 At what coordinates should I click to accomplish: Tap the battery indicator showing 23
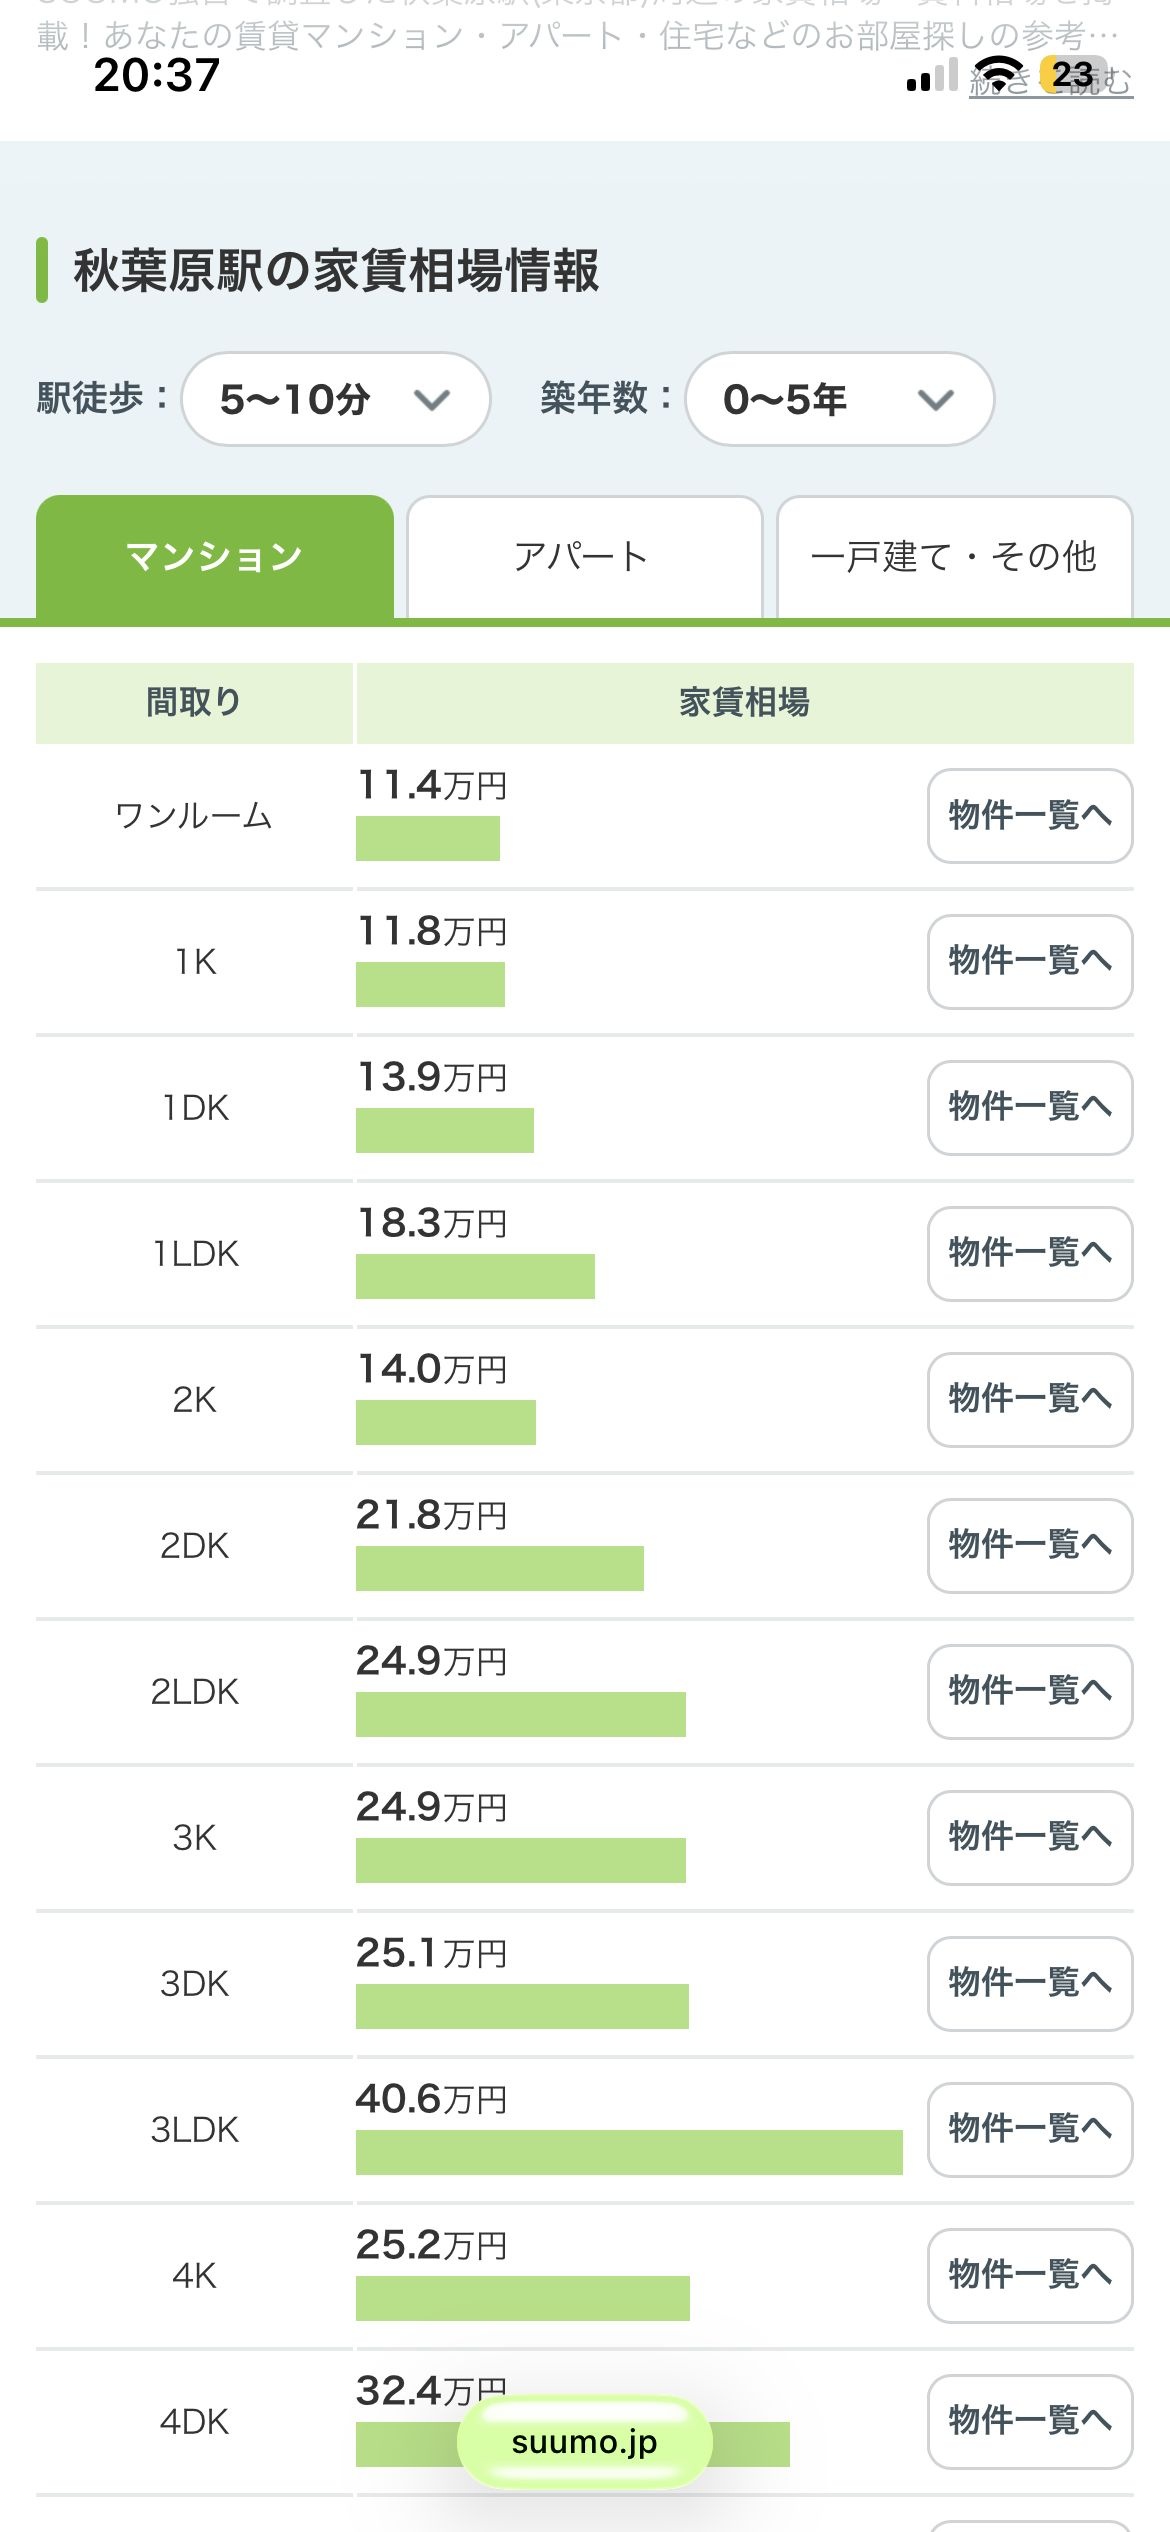pos(1070,74)
